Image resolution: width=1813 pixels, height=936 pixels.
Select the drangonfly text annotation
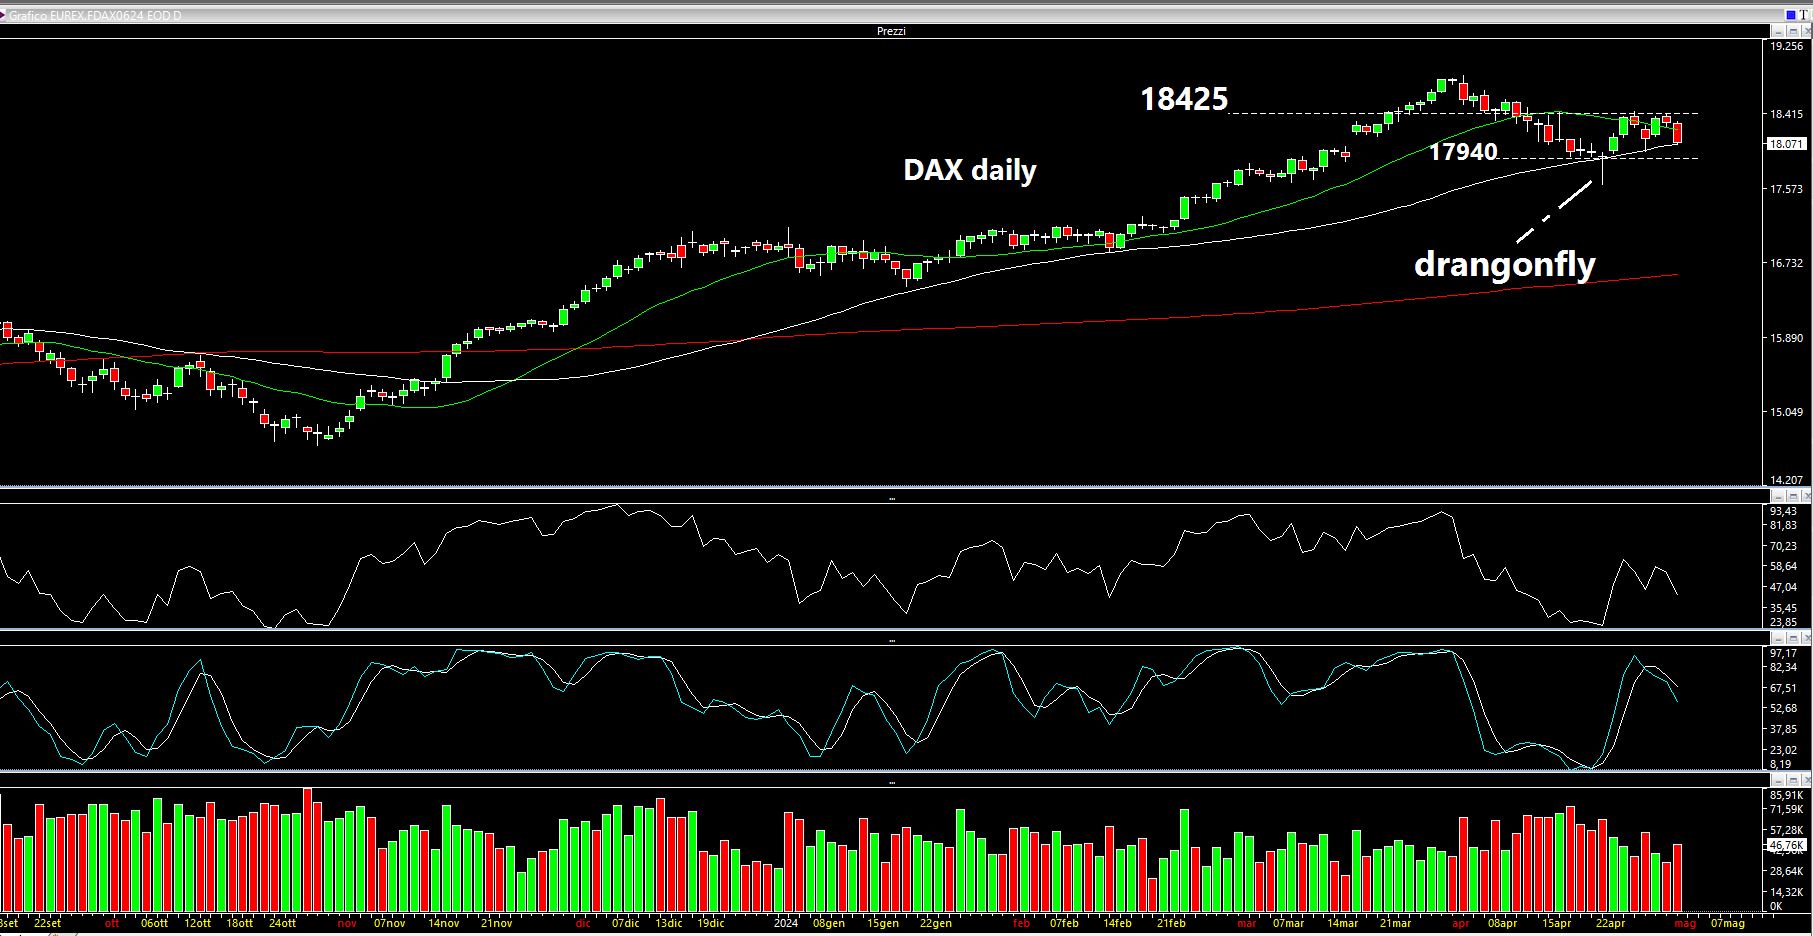pos(1504,265)
